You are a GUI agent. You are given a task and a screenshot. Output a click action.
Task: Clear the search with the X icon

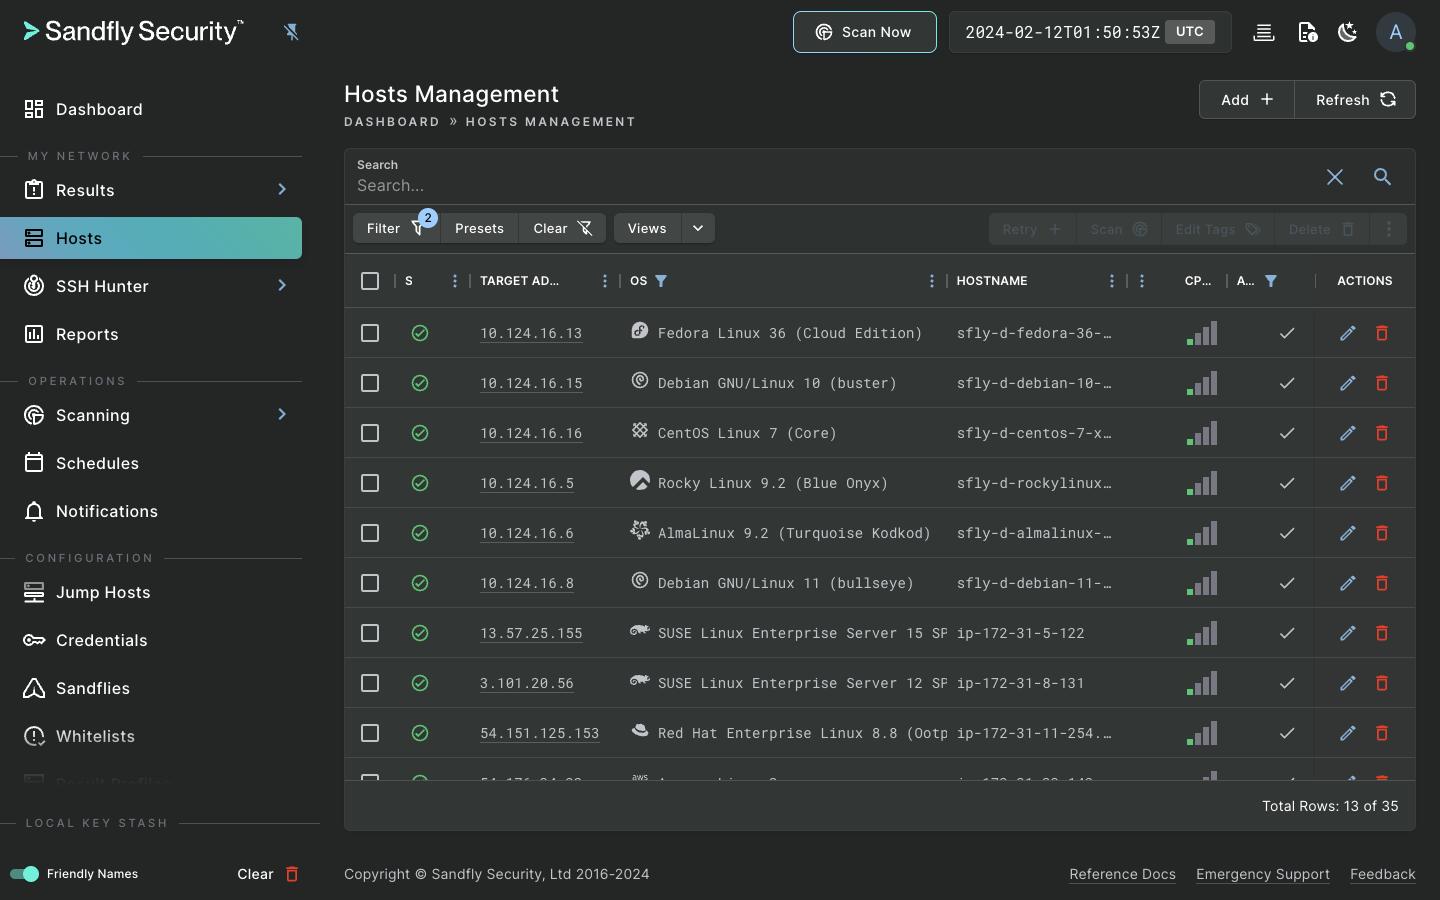tap(1335, 177)
